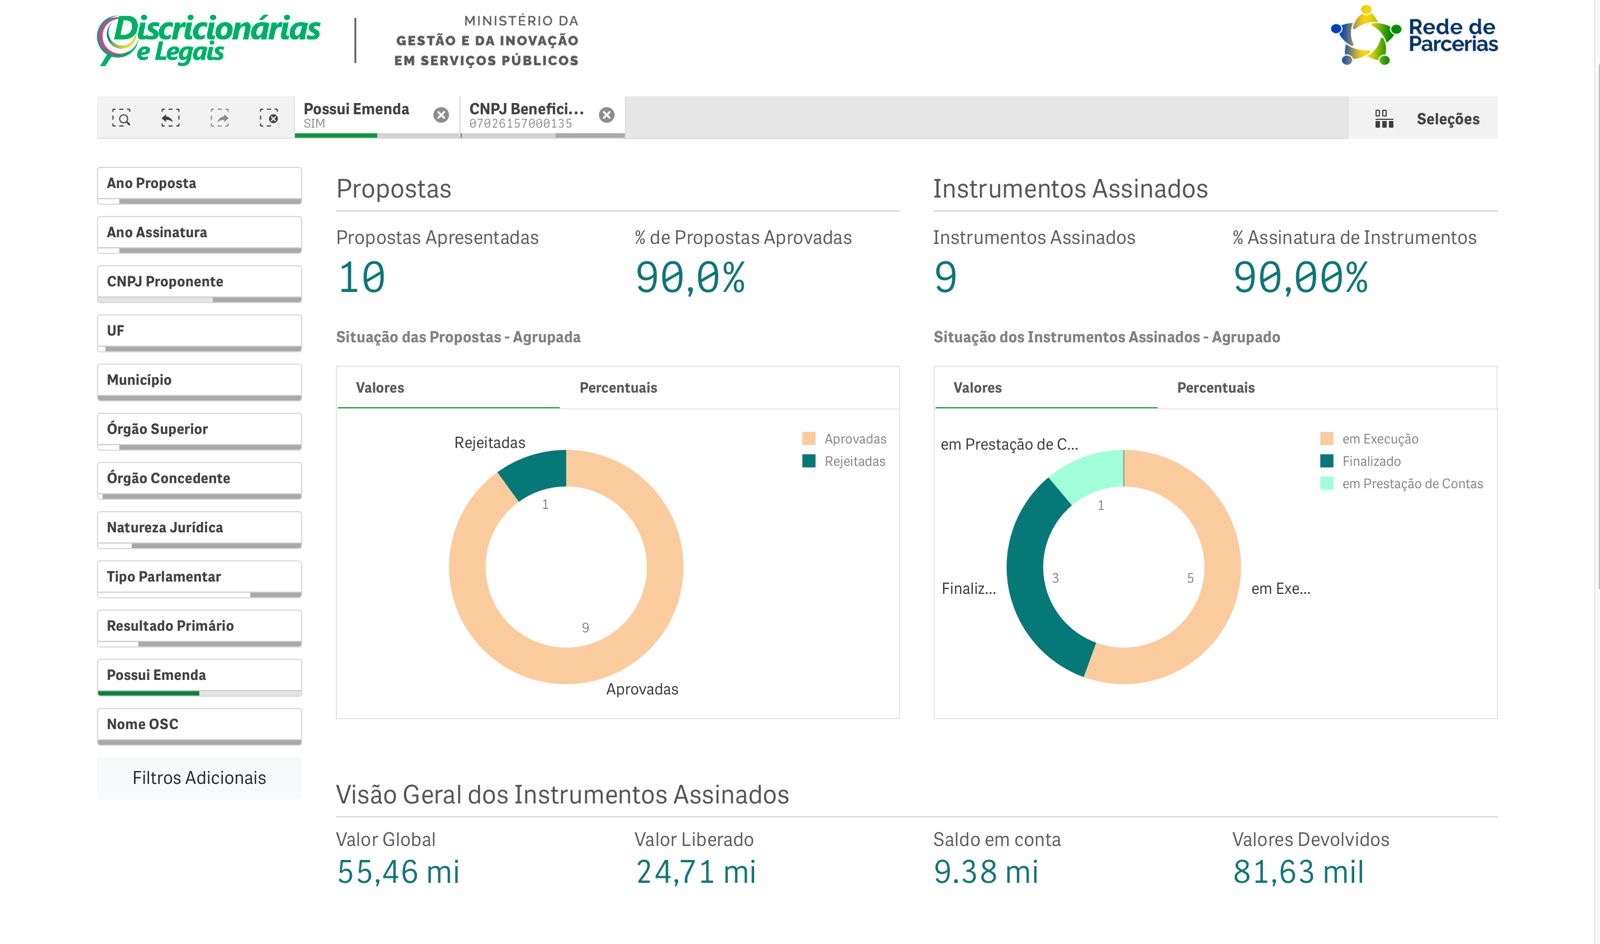Open the UF filter list
This screenshot has height=944, width=1600.
pos(199,331)
